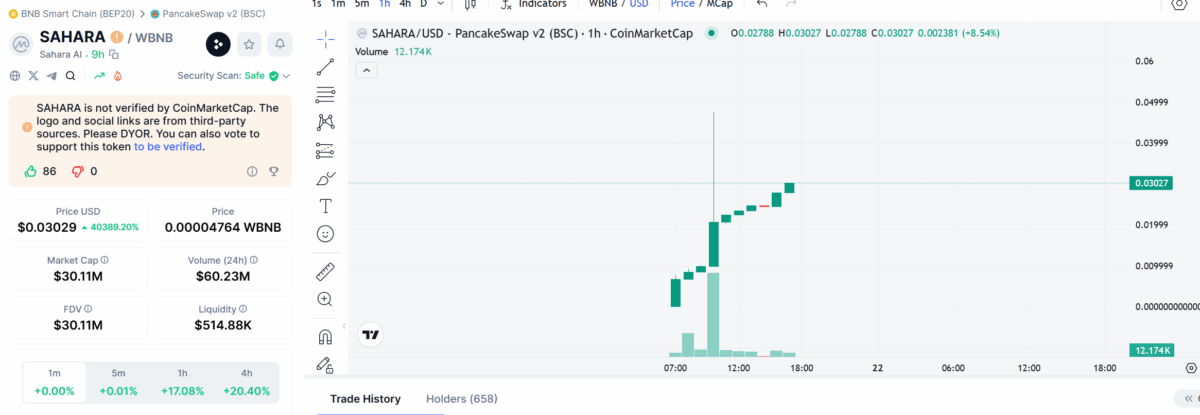Add SAHARA to watchlist with star

point(249,44)
